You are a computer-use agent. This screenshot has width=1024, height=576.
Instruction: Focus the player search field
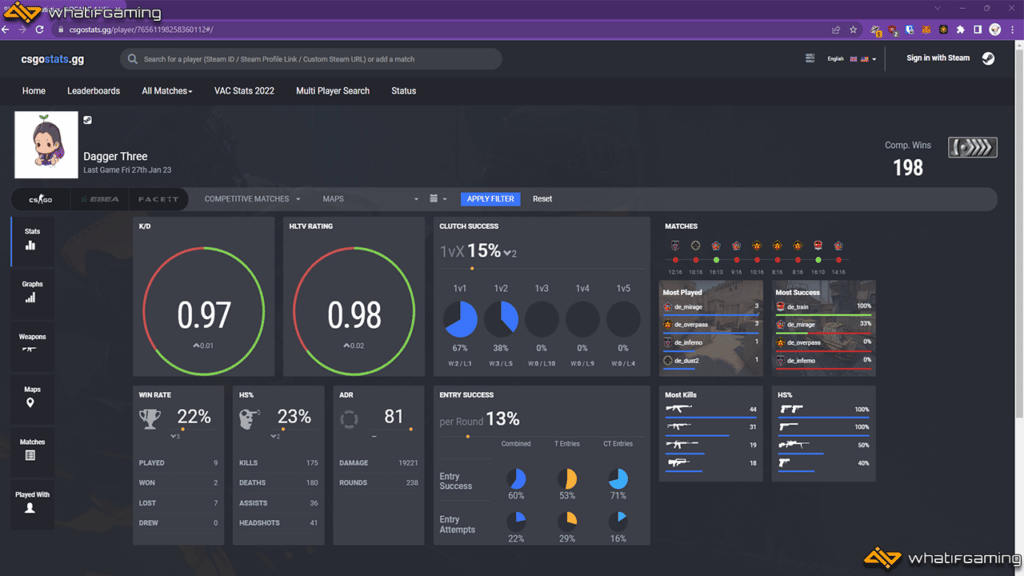click(311, 59)
